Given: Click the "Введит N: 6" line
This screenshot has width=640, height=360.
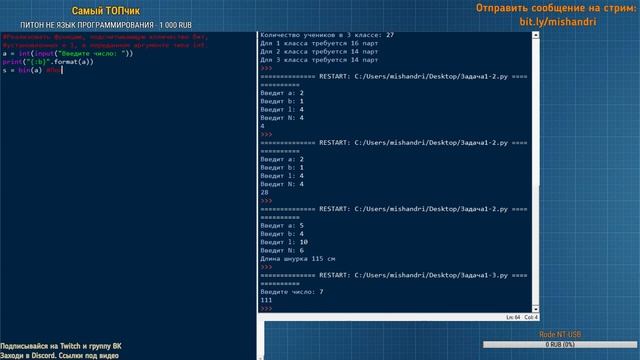Looking at the screenshot, I should pyautogui.click(x=282, y=250).
